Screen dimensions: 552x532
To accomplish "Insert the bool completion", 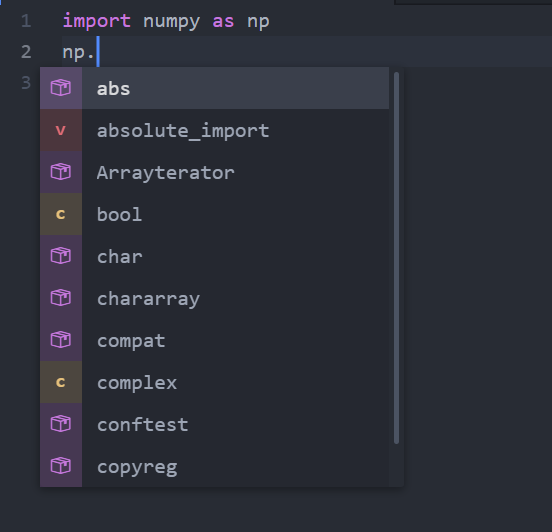I will tap(214, 214).
